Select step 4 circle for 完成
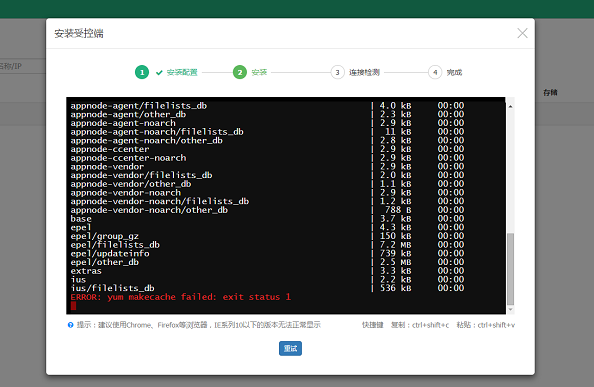The height and width of the screenshot is (387, 594). coord(435,72)
